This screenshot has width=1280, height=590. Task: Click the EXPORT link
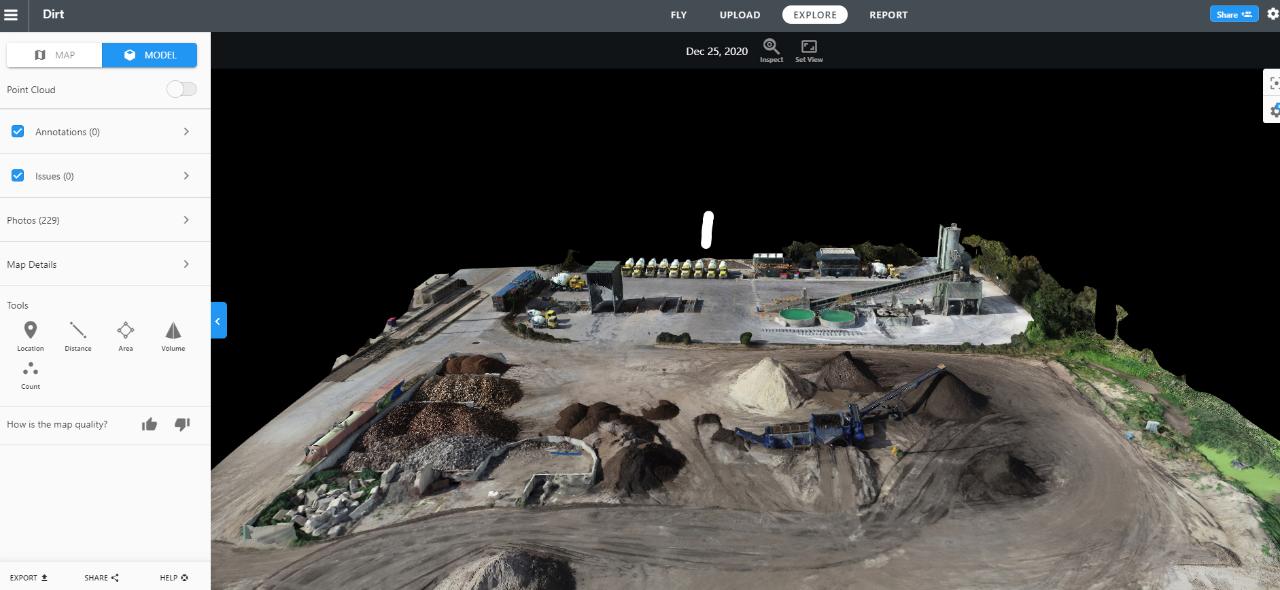[28, 577]
